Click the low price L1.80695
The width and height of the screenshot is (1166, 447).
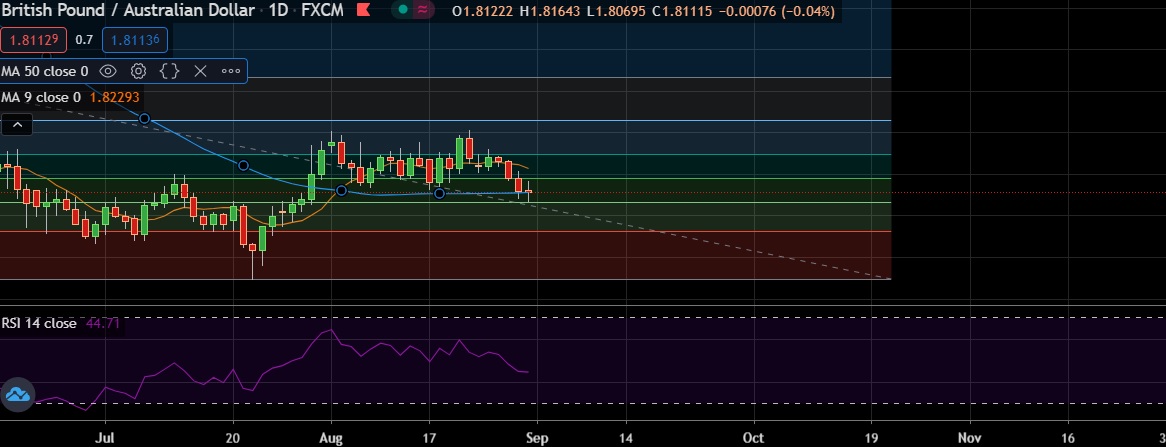(x=616, y=11)
